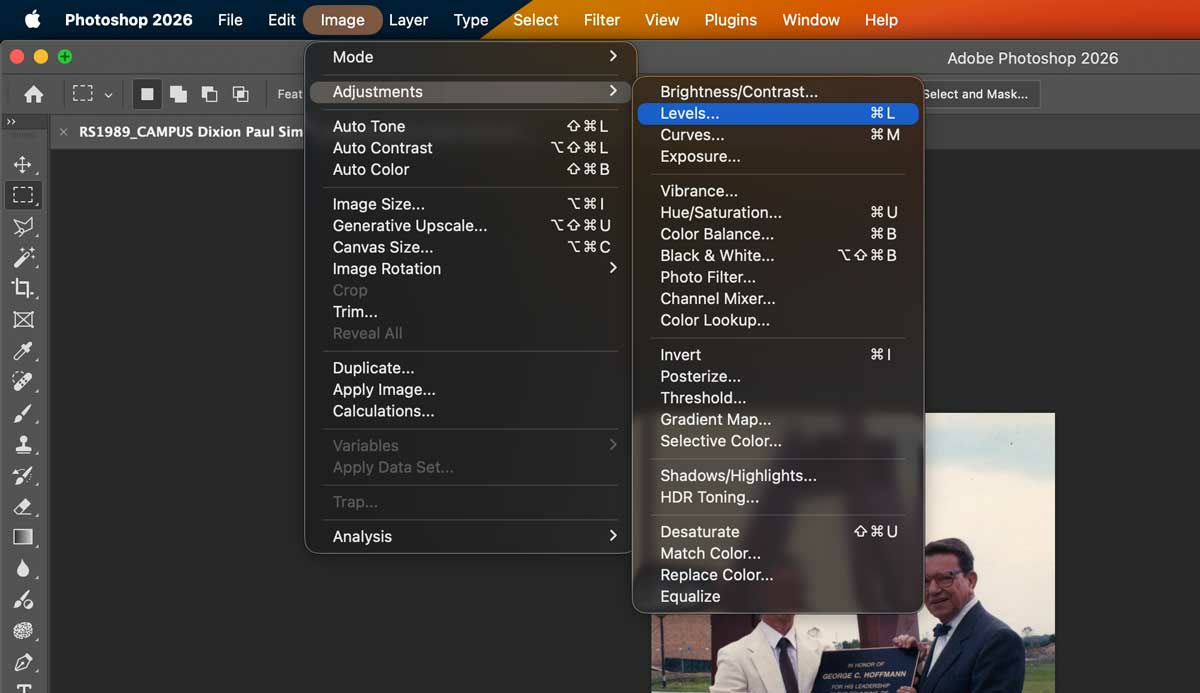Viewport: 1200px width, 693px height.
Task: Select the Frame tool
Action: (x=23, y=320)
